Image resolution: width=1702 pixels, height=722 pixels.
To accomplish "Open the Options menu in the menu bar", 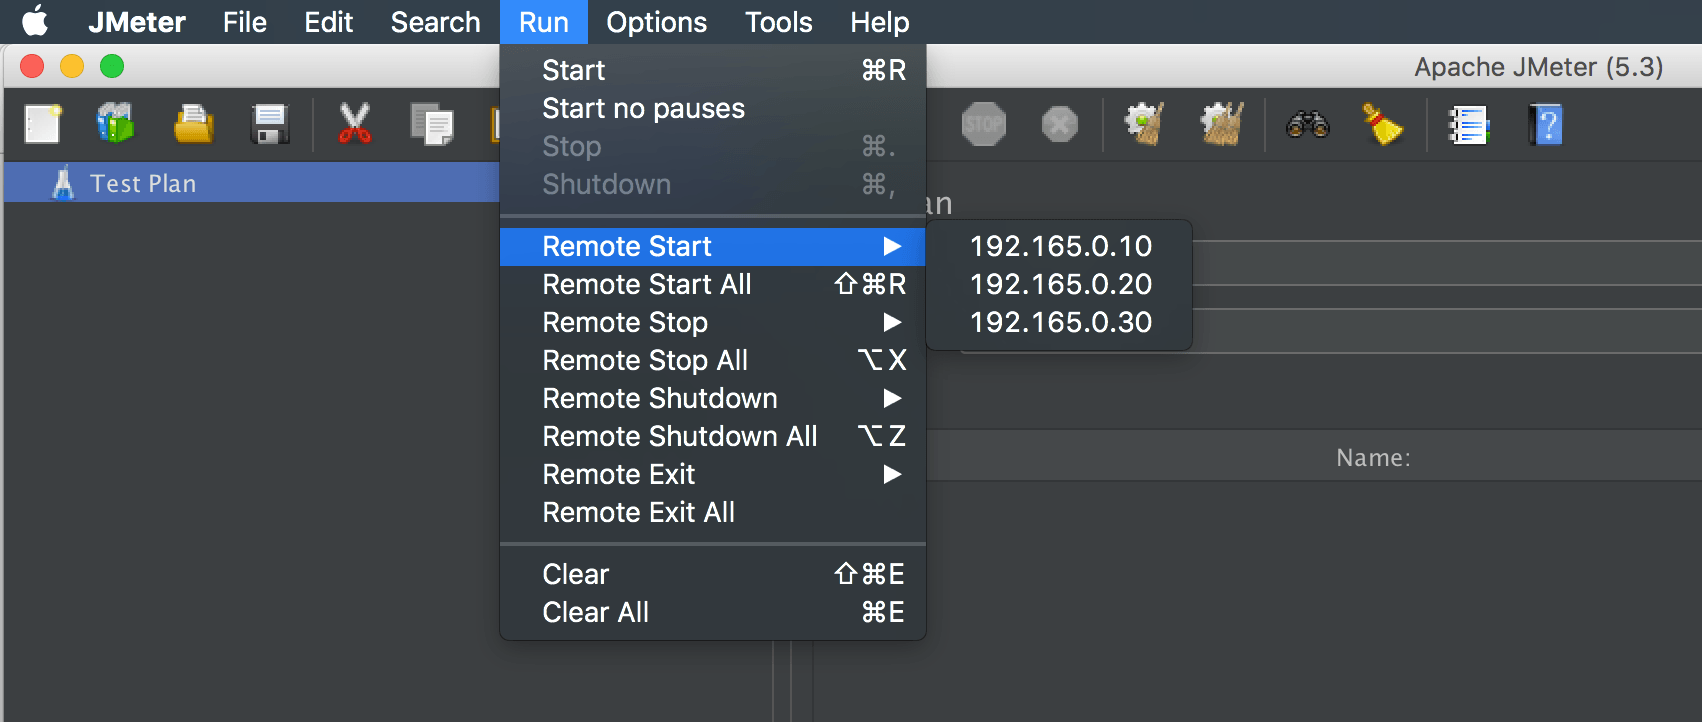I will coord(656,22).
